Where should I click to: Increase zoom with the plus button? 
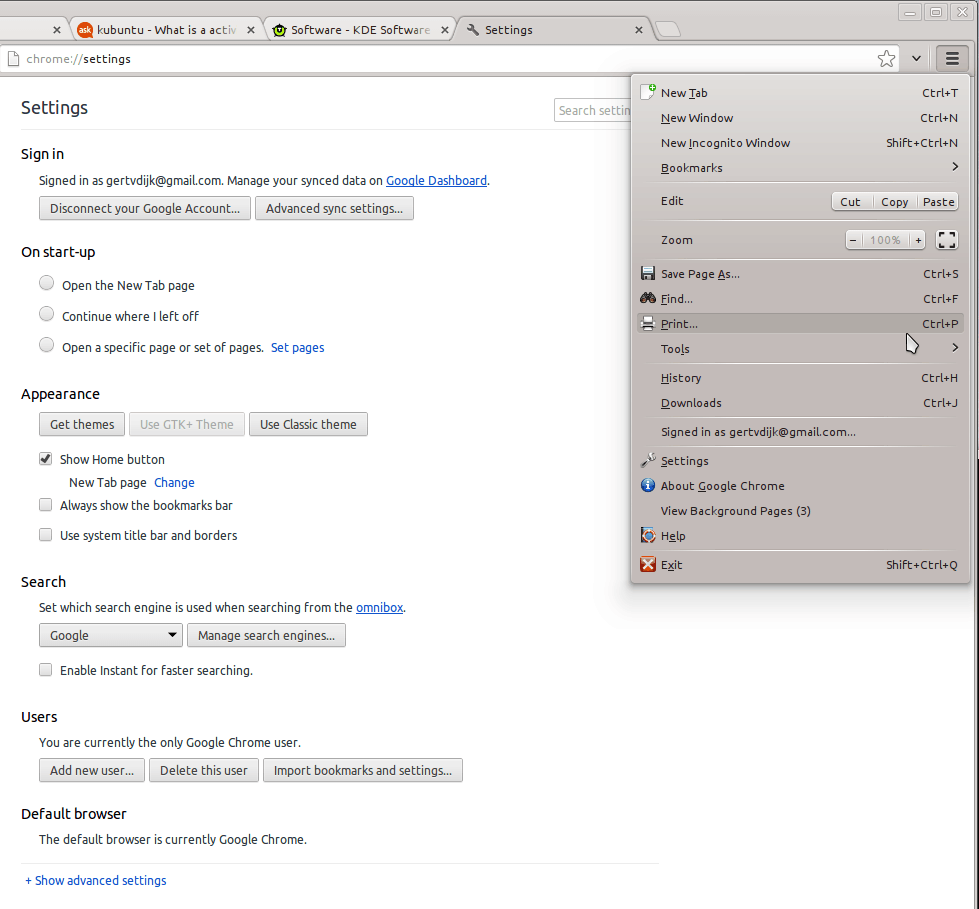[918, 240]
